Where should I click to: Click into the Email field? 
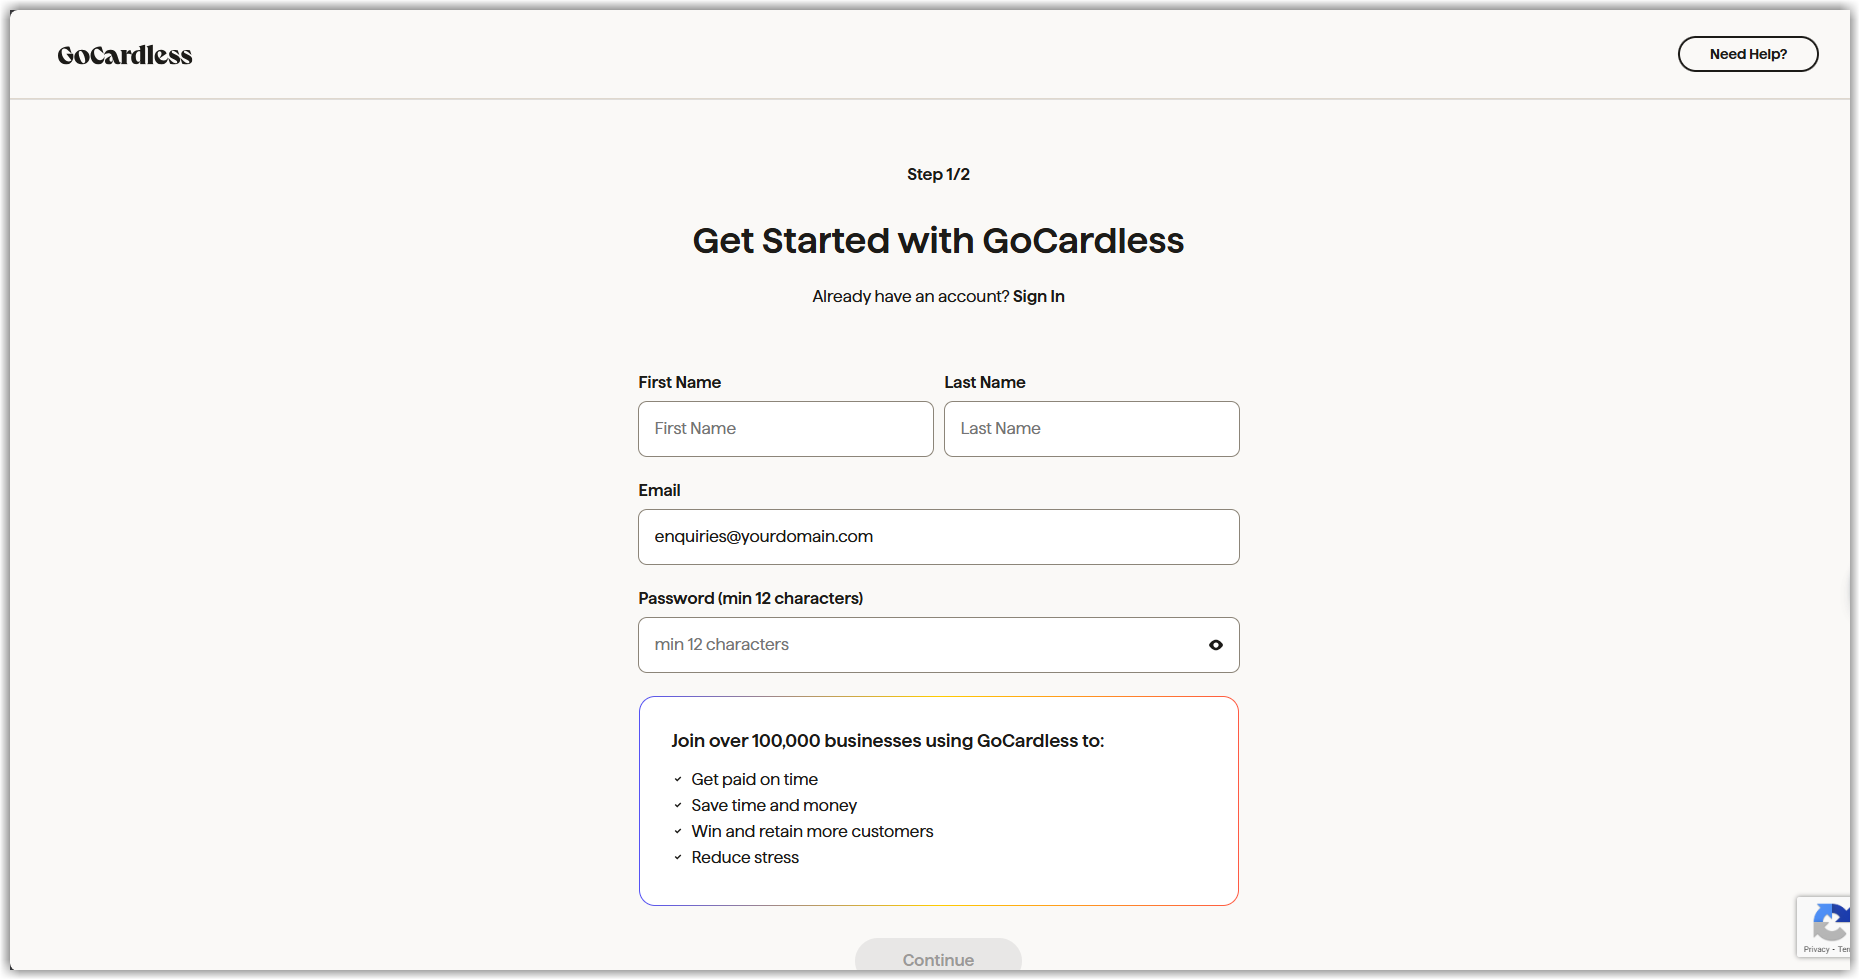(939, 537)
